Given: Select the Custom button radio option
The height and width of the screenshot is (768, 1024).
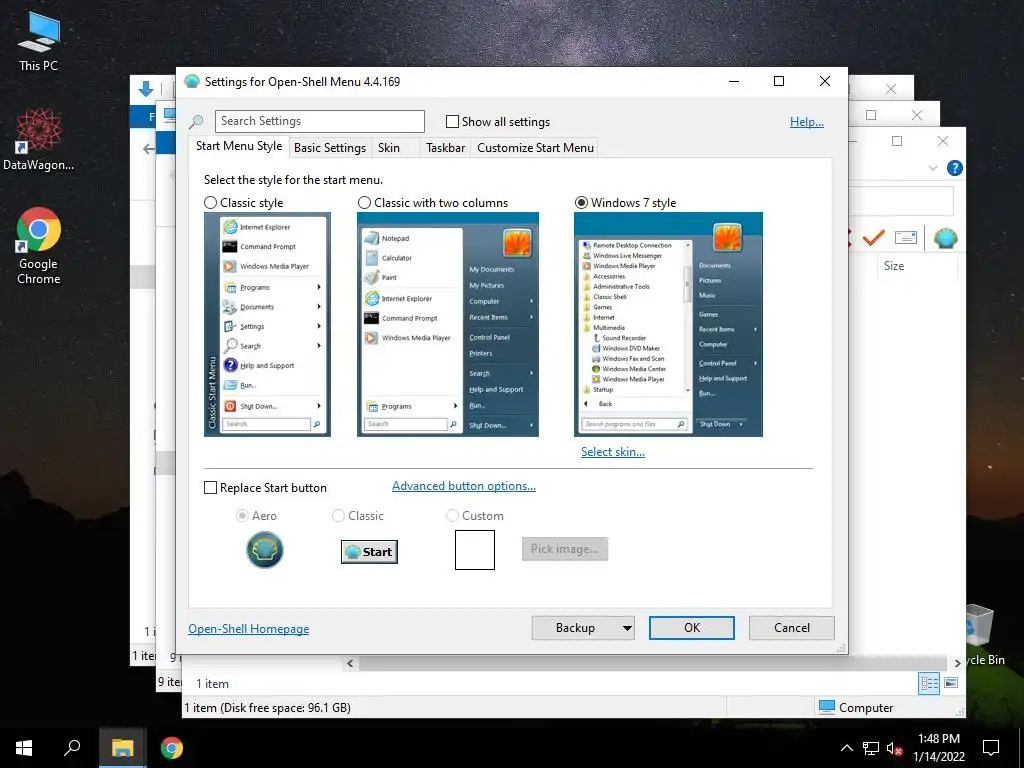Looking at the screenshot, I should pyautogui.click(x=452, y=516).
